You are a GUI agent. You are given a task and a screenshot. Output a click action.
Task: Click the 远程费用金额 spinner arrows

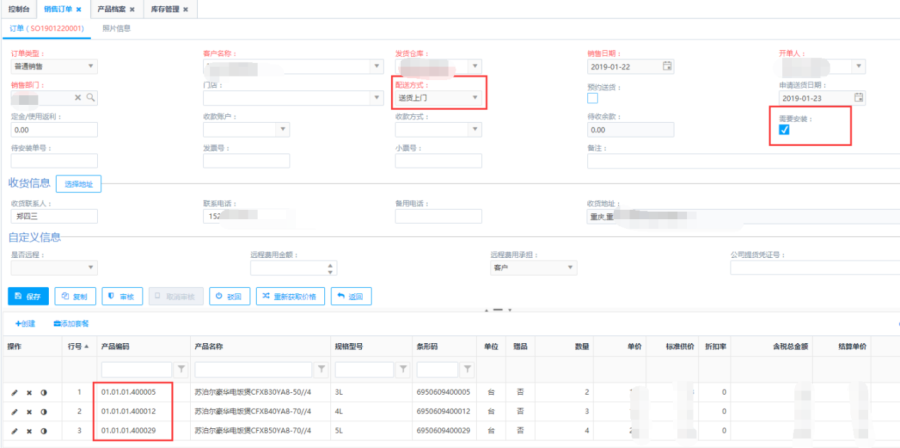click(x=329, y=268)
